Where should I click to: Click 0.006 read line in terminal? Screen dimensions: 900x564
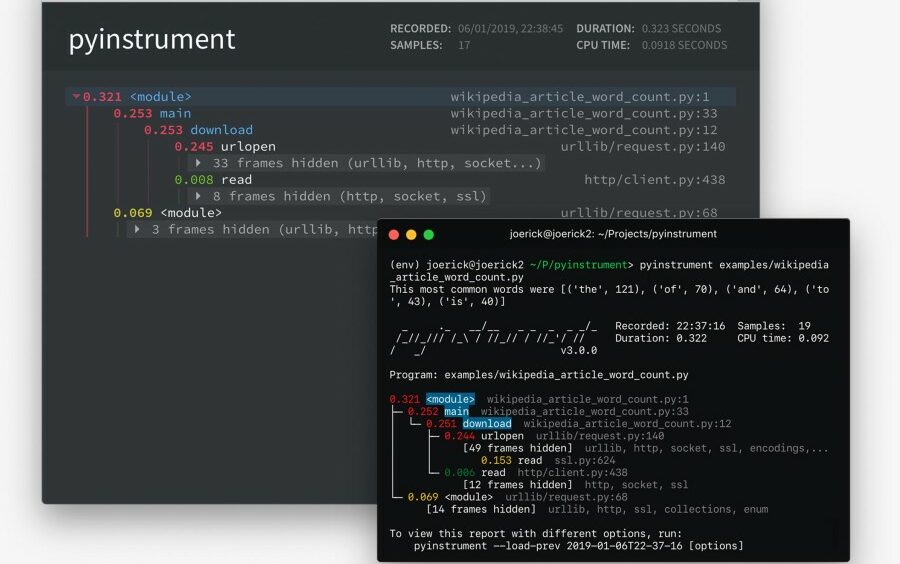pyautogui.click(x=536, y=473)
